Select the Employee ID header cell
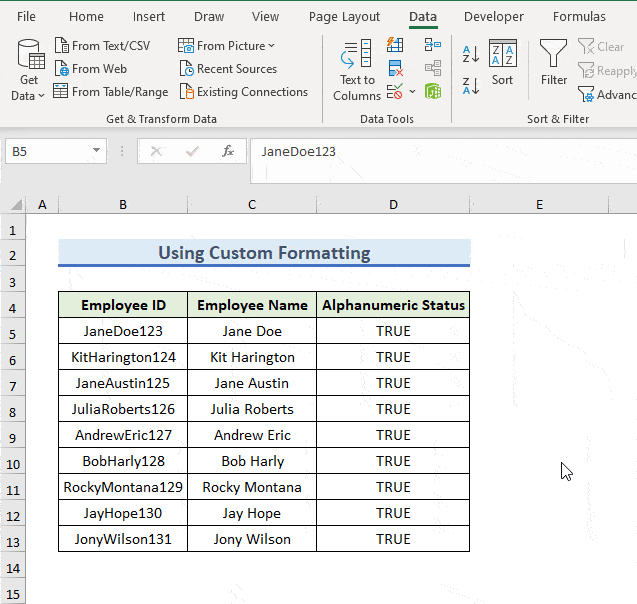The height and width of the screenshot is (604, 637). [123, 305]
